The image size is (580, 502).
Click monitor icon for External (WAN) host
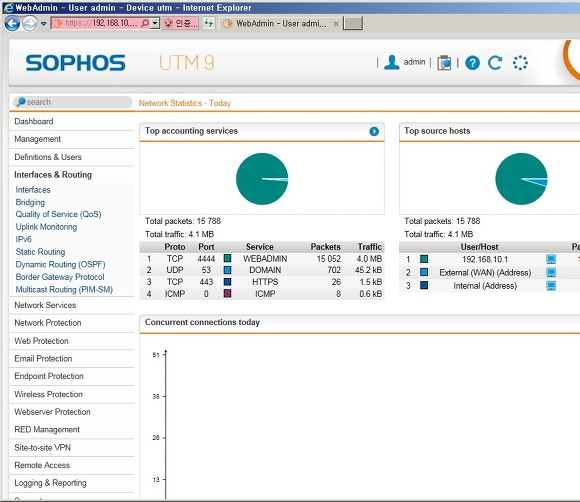point(551,273)
